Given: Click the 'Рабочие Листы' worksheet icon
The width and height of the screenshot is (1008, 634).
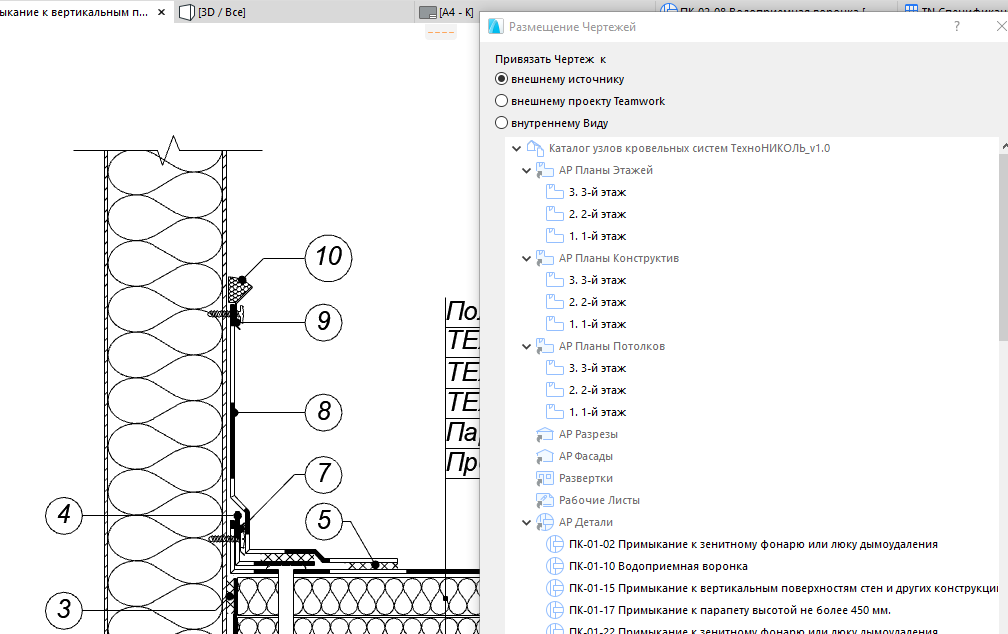Looking at the screenshot, I should 545,500.
